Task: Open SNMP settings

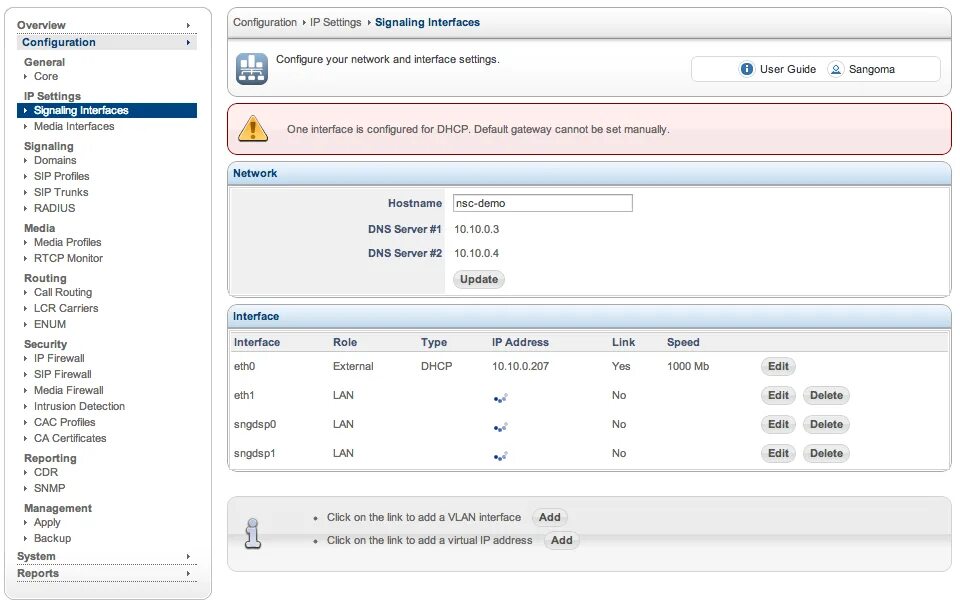Action: pos(50,488)
